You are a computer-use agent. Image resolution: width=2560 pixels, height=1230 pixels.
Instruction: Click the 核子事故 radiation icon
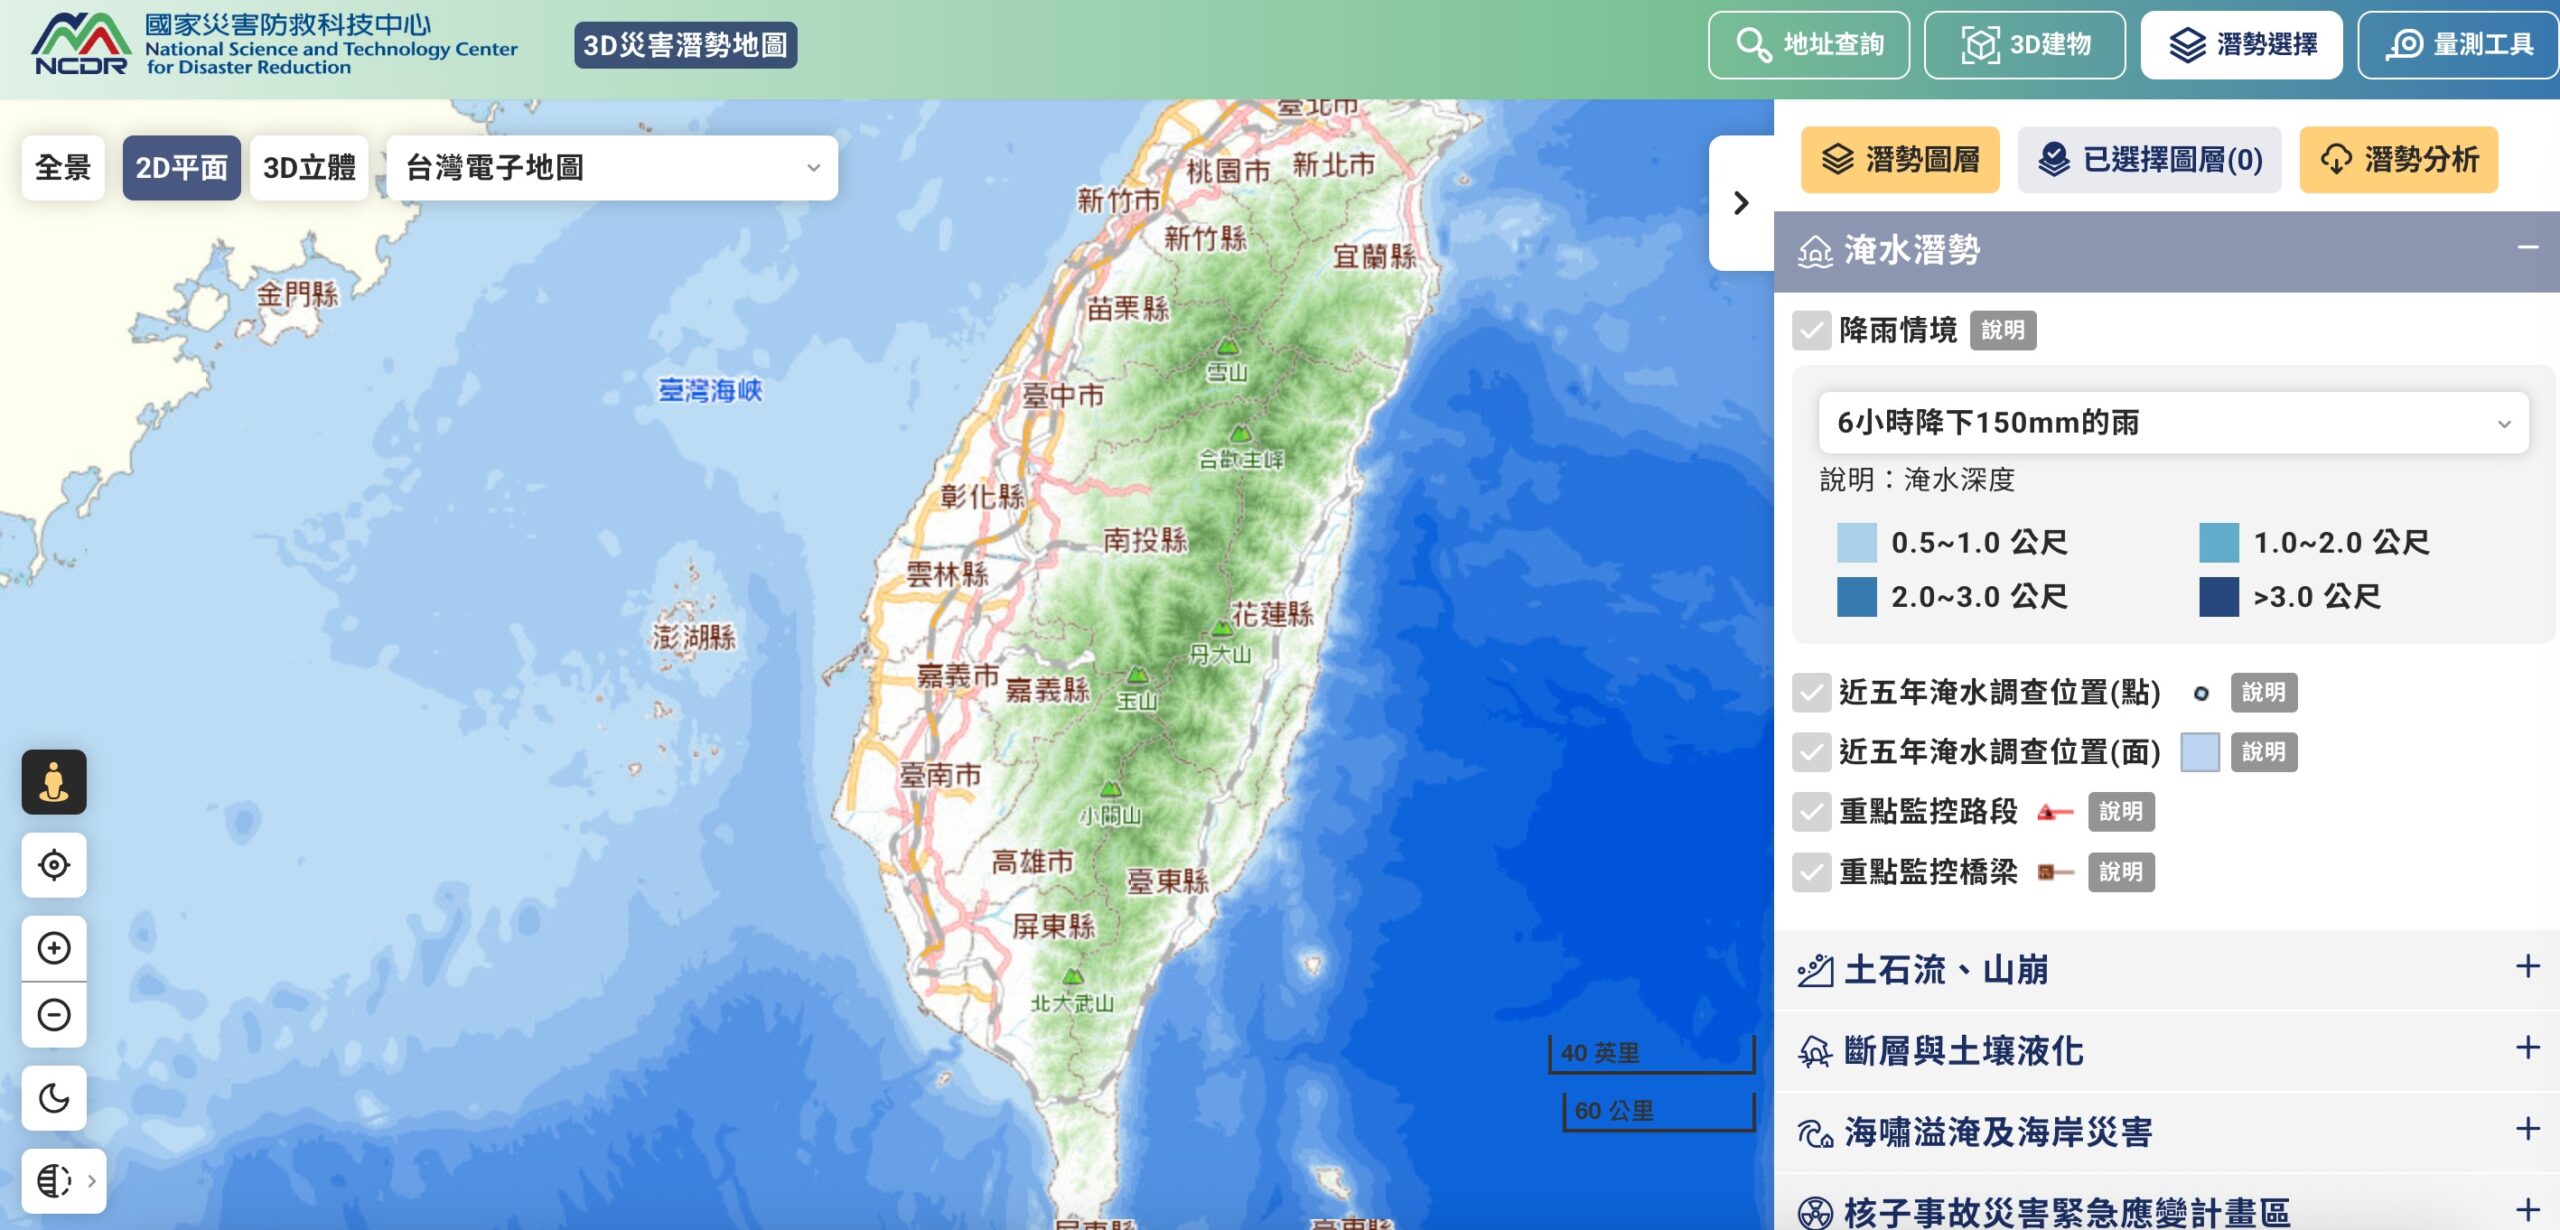pyautogui.click(x=1815, y=1213)
